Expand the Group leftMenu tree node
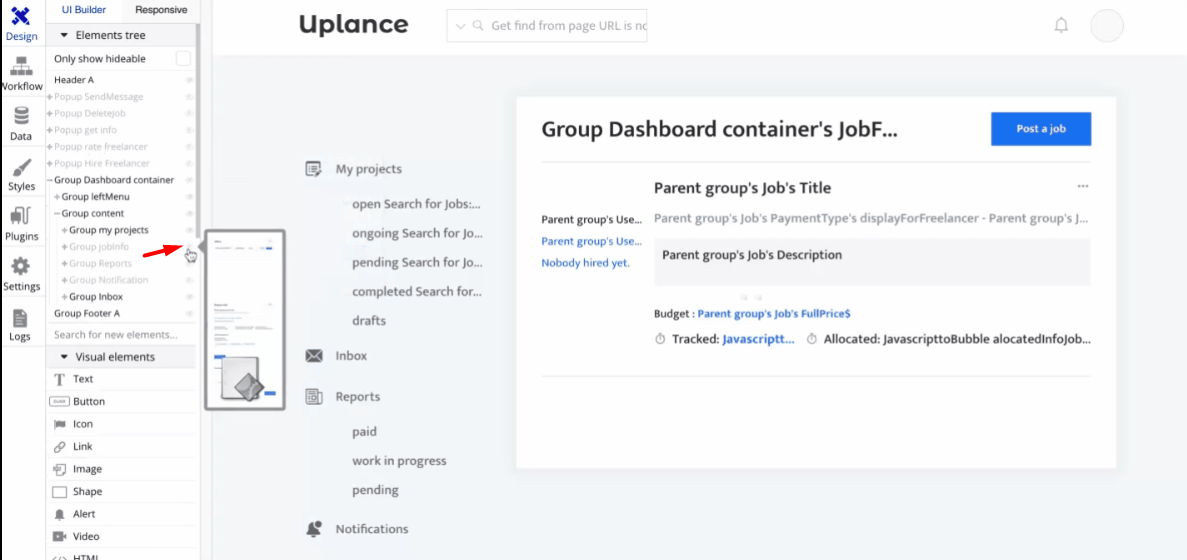This screenshot has height=560, width=1187. 58,197
